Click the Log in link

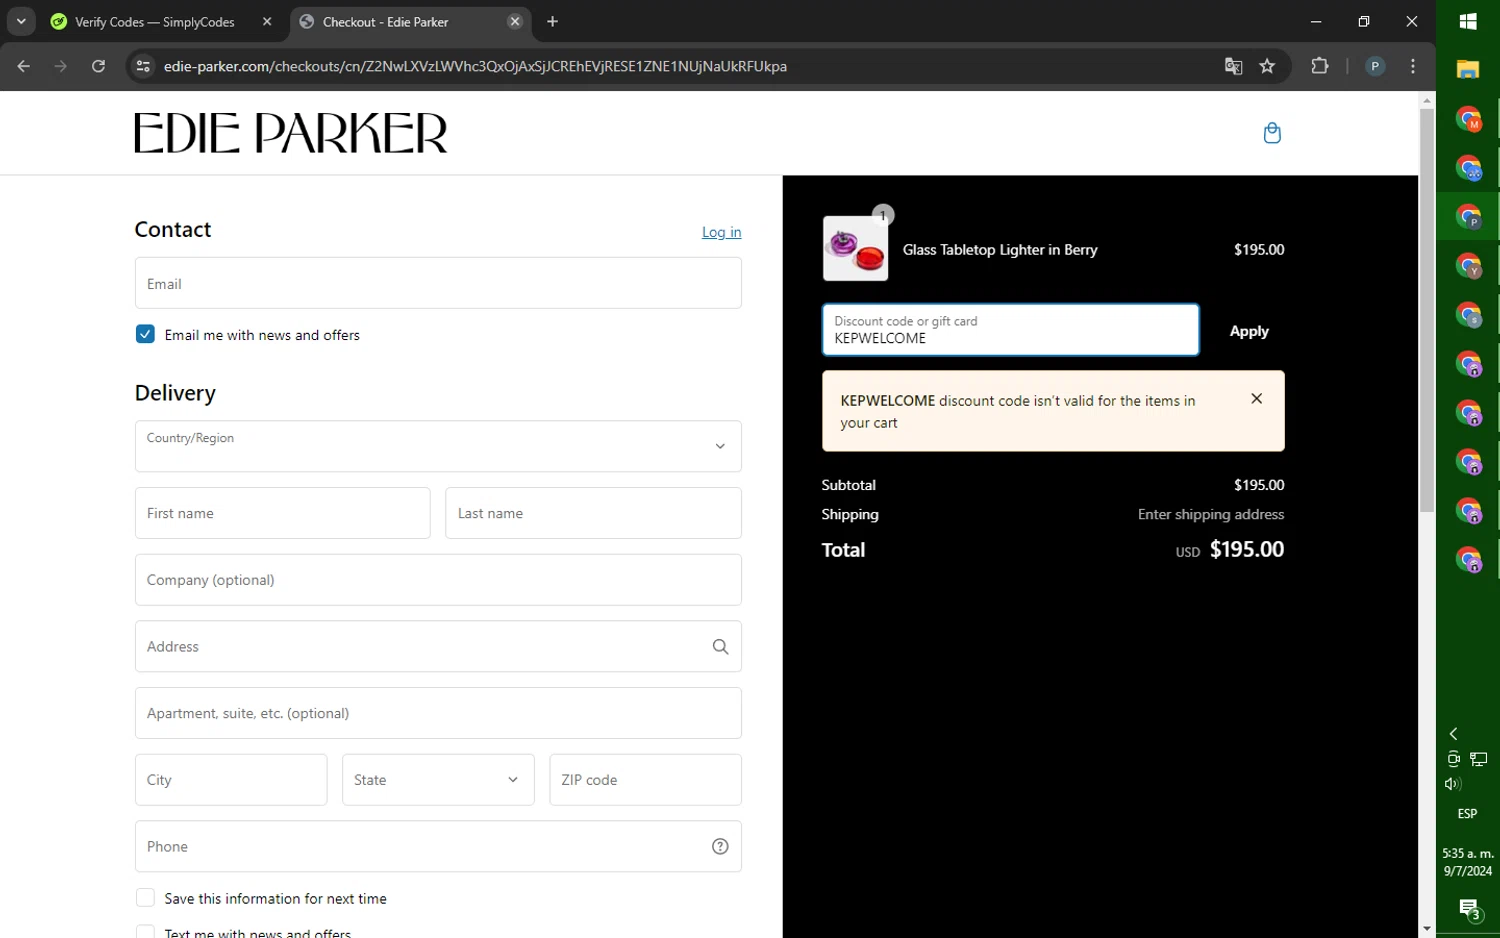pos(722,232)
